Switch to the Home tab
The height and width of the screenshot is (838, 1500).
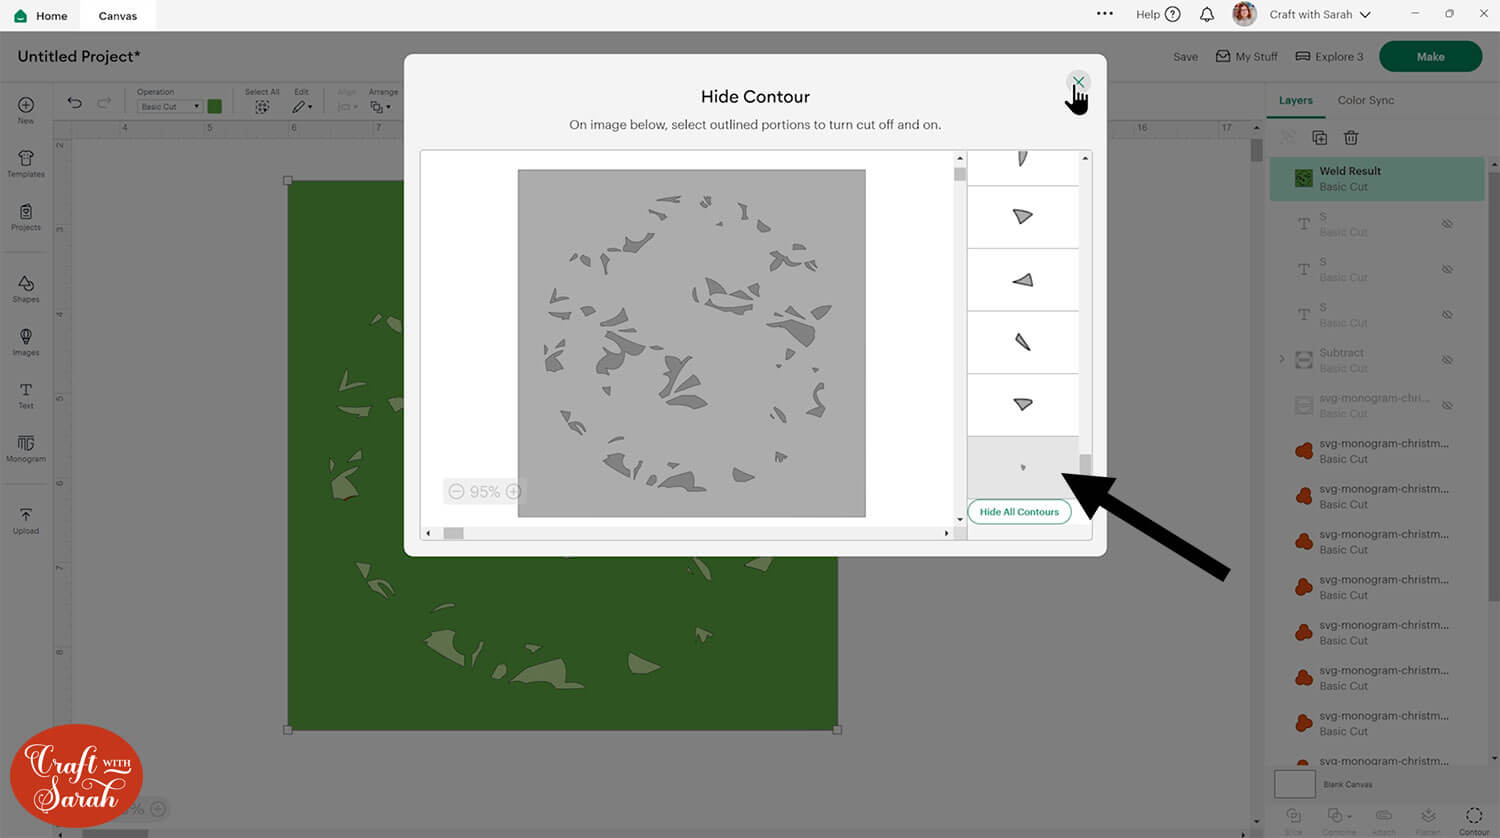click(x=41, y=16)
